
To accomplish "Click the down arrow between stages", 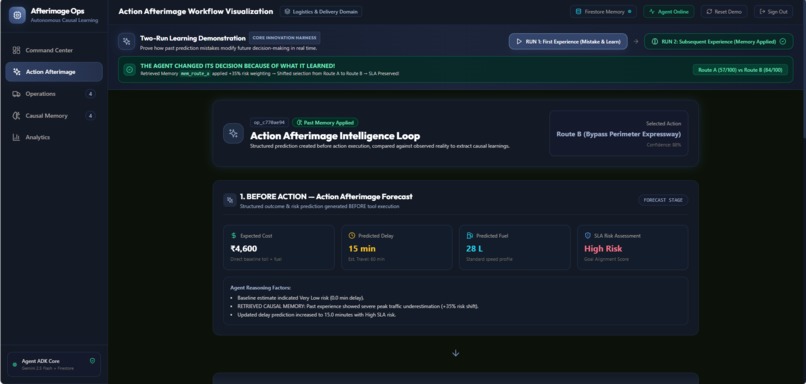I will click(455, 353).
